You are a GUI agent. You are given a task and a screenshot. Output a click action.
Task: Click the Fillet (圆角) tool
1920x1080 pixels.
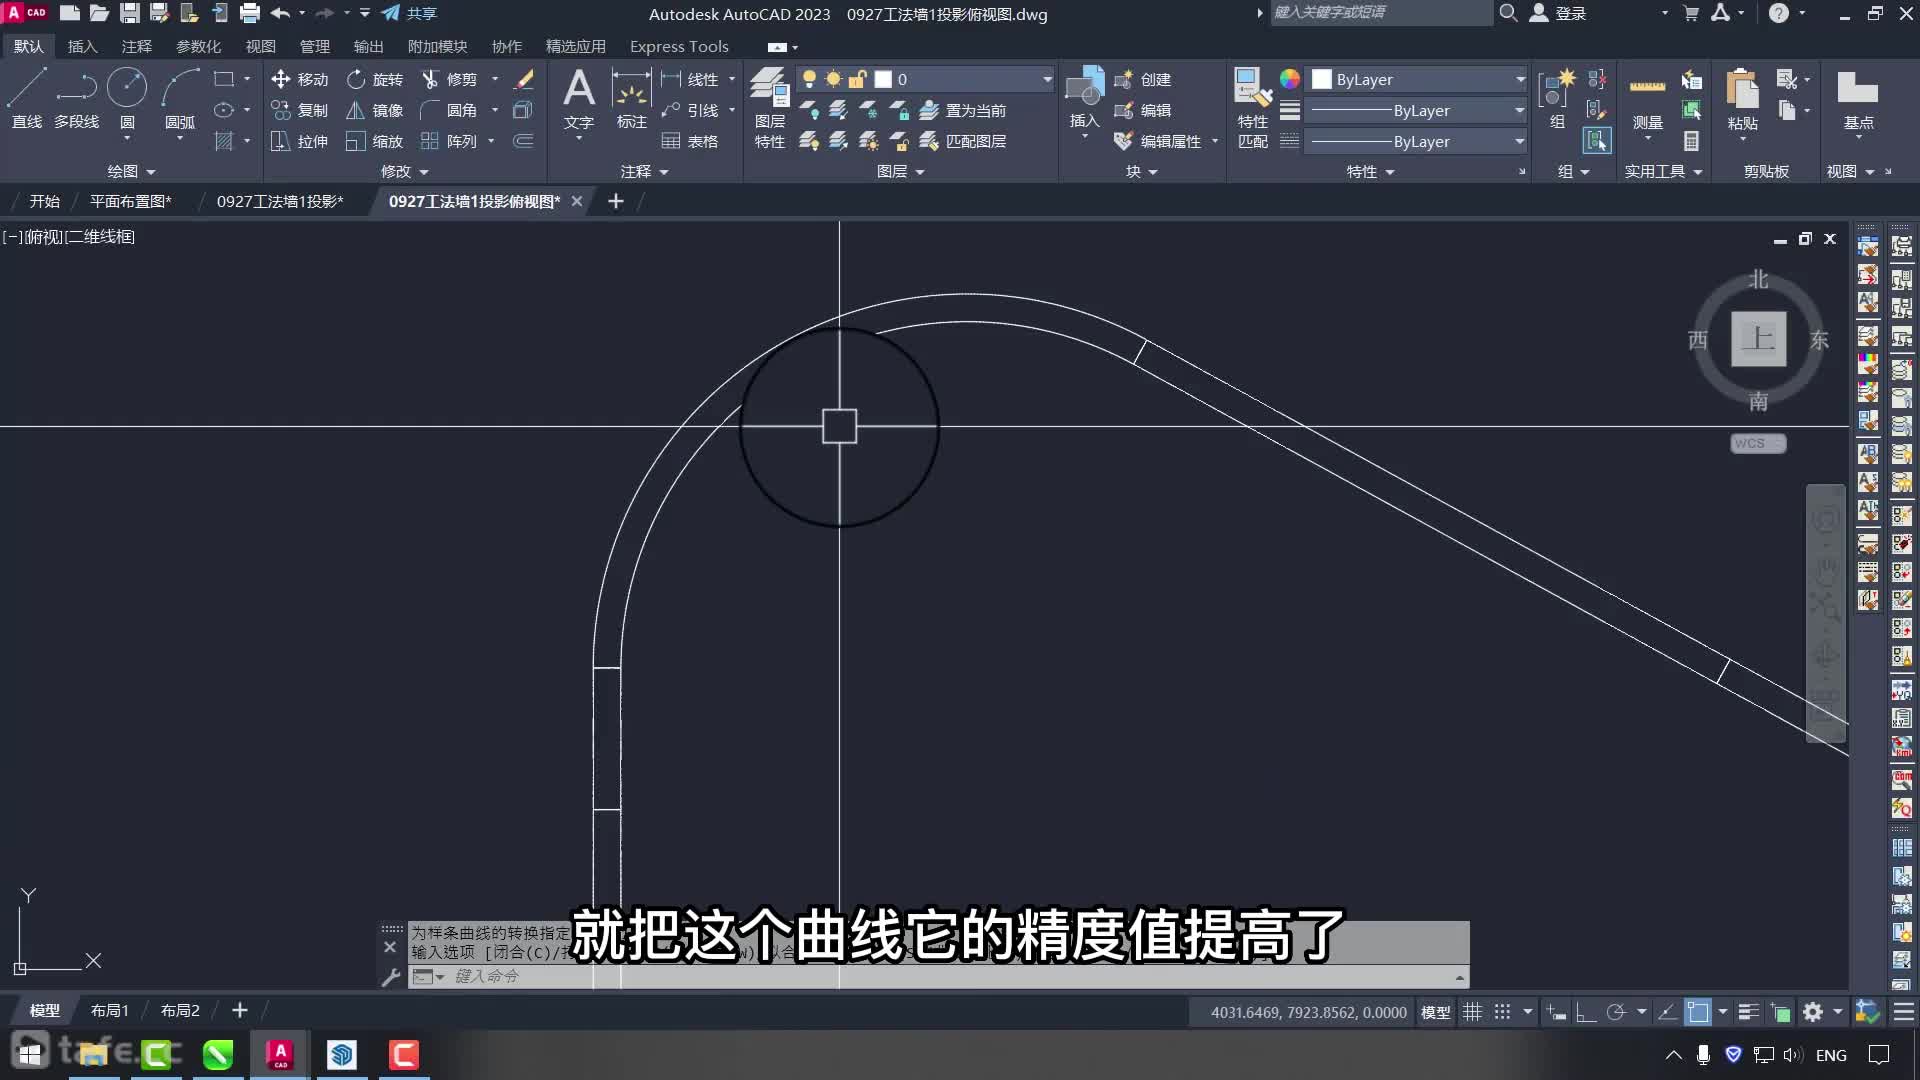click(x=450, y=110)
